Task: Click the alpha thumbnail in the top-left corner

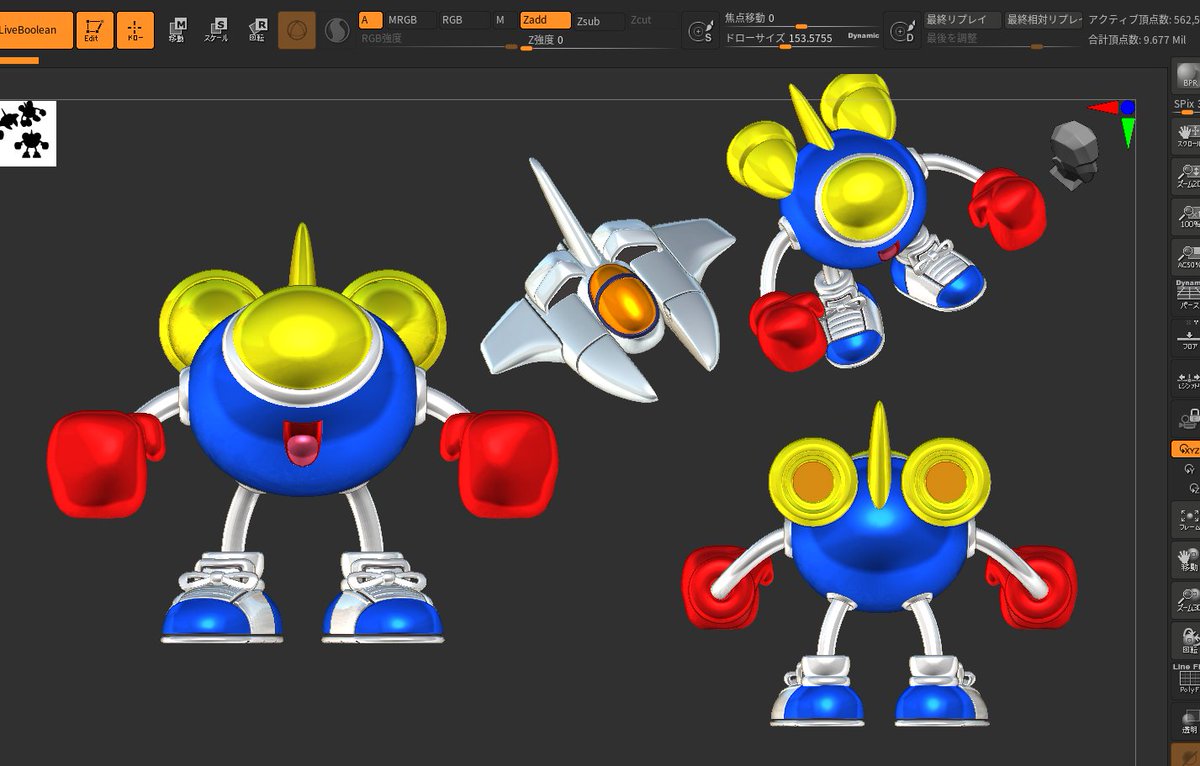Action: tap(27, 131)
